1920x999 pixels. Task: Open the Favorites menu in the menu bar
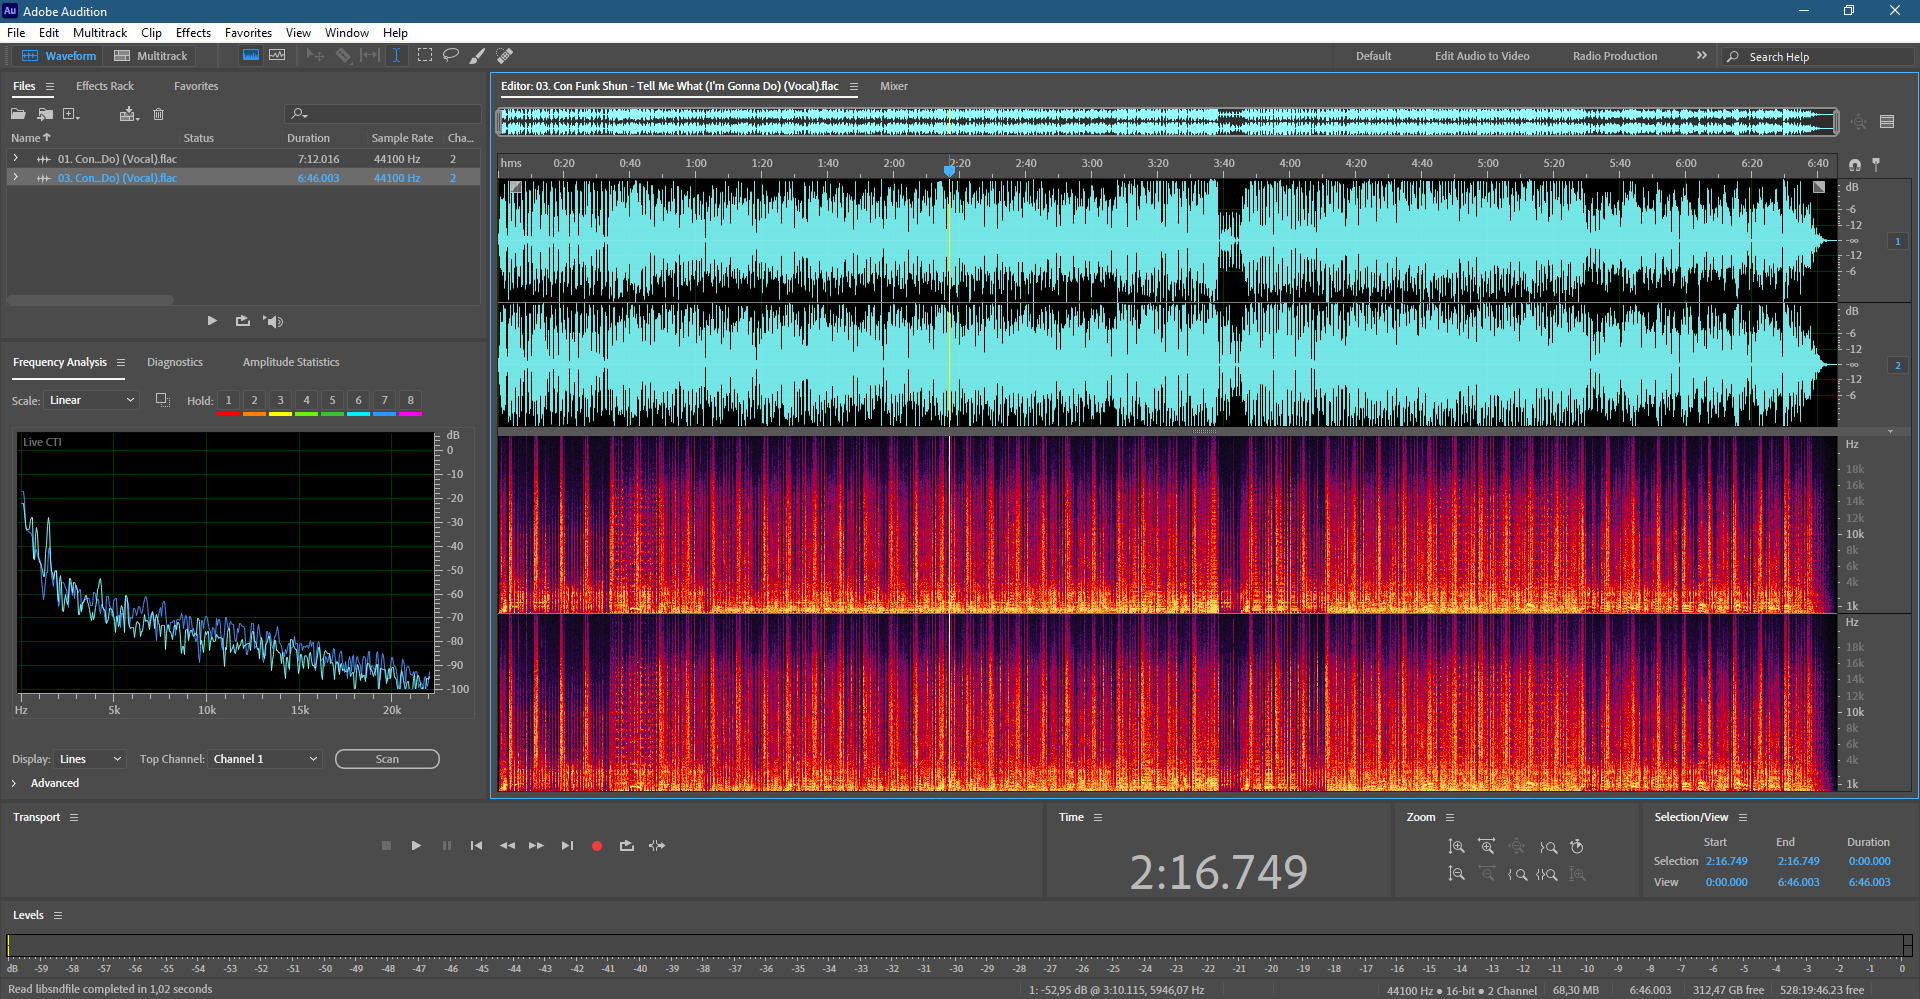[248, 33]
